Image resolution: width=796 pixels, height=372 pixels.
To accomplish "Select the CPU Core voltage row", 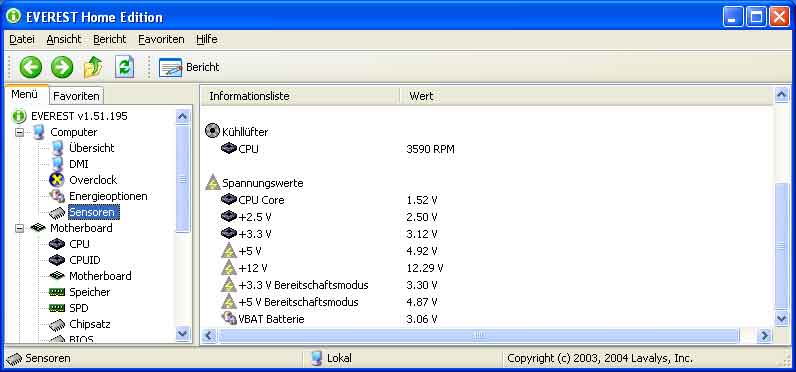I will tap(487, 200).
